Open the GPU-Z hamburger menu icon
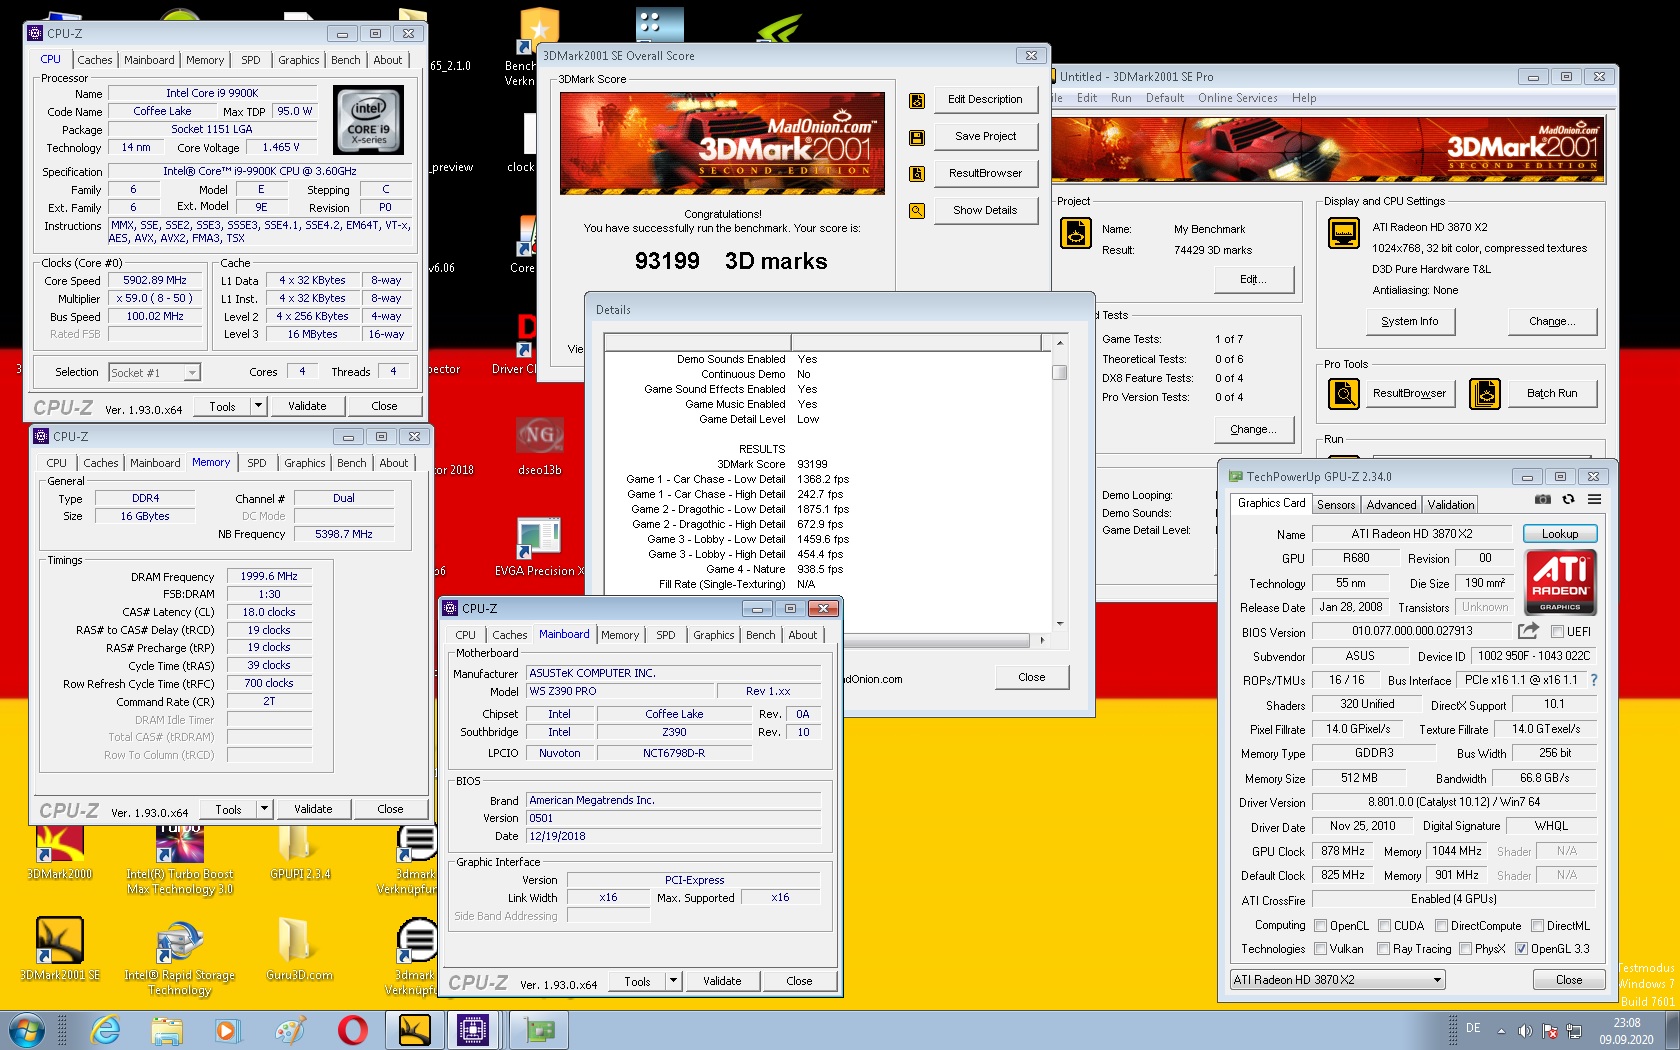1680x1050 pixels. pos(1594,499)
